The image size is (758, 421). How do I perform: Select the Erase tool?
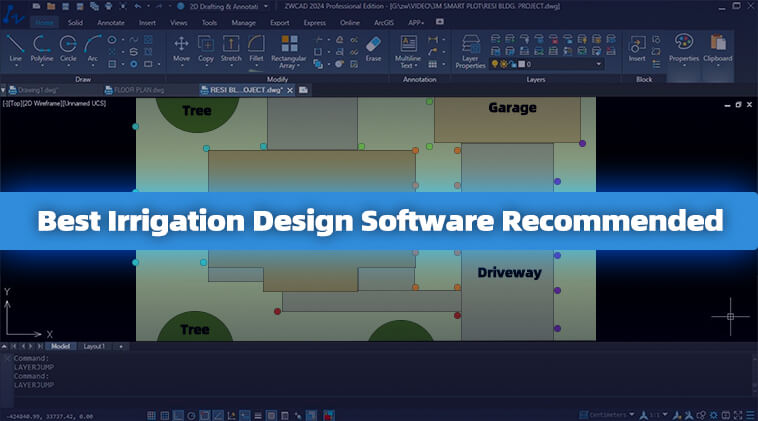tap(373, 48)
